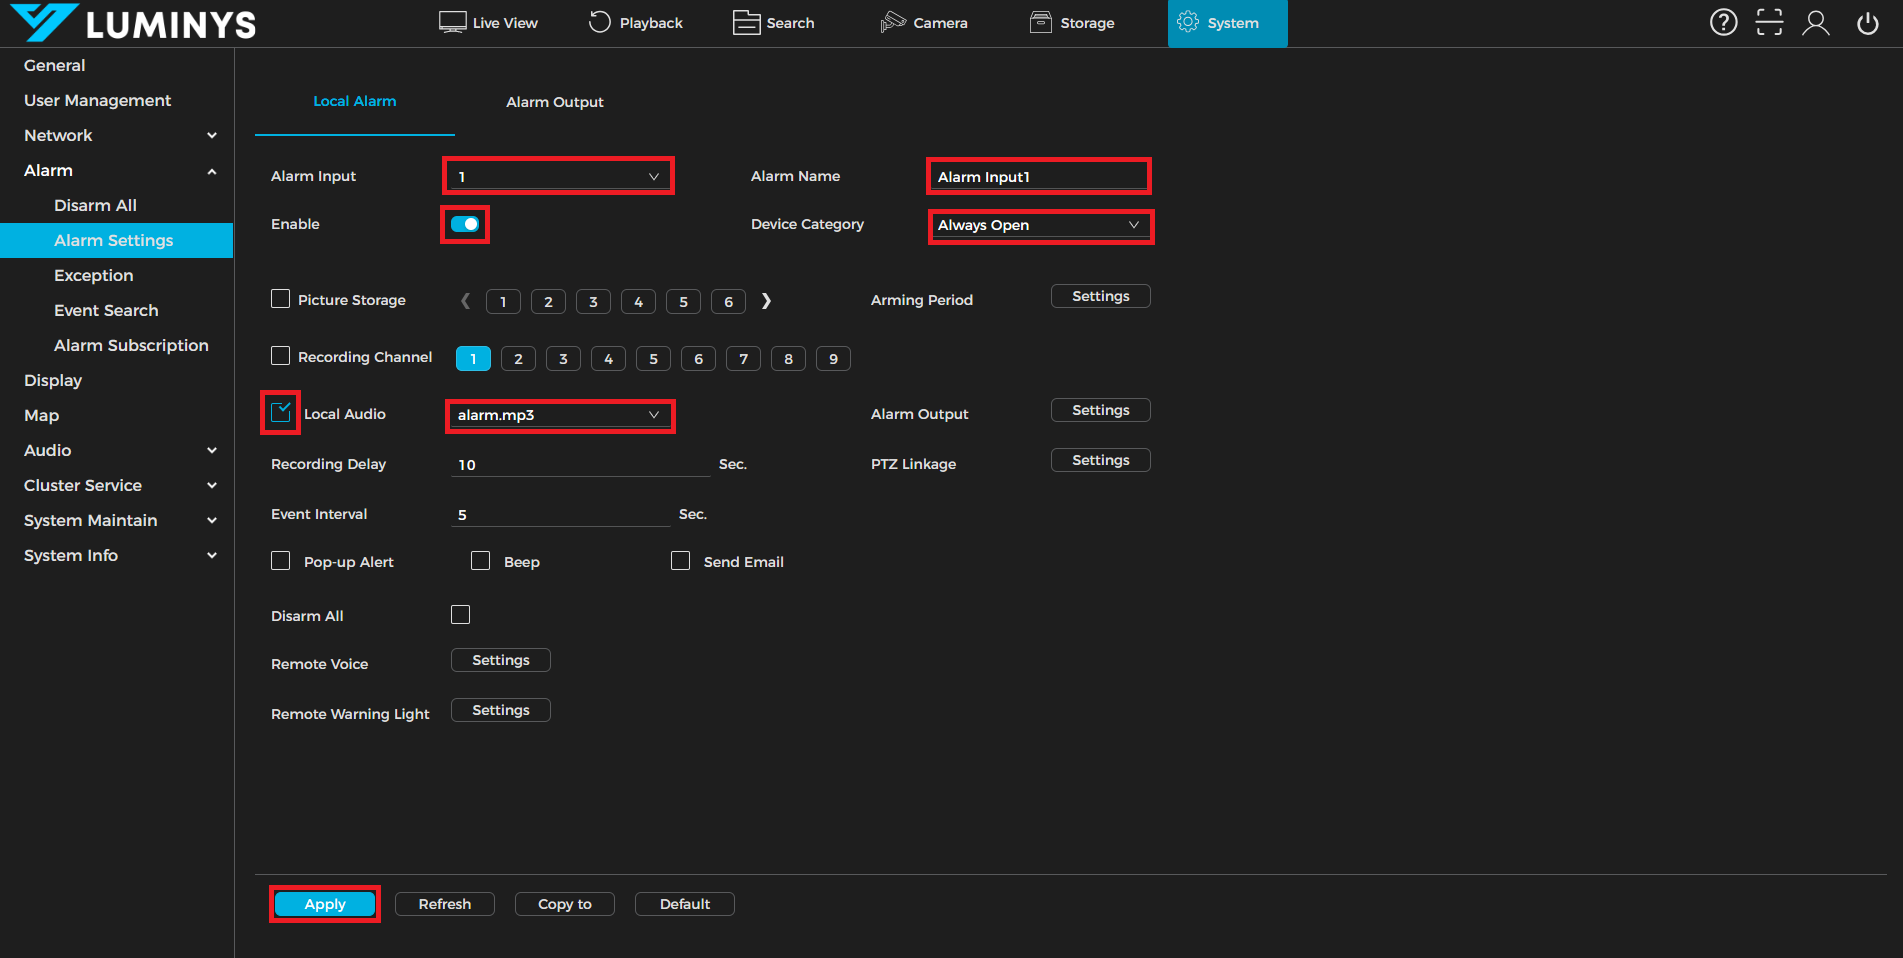Open Live View from monitor icon
The width and height of the screenshot is (1903, 958).
[453, 22]
